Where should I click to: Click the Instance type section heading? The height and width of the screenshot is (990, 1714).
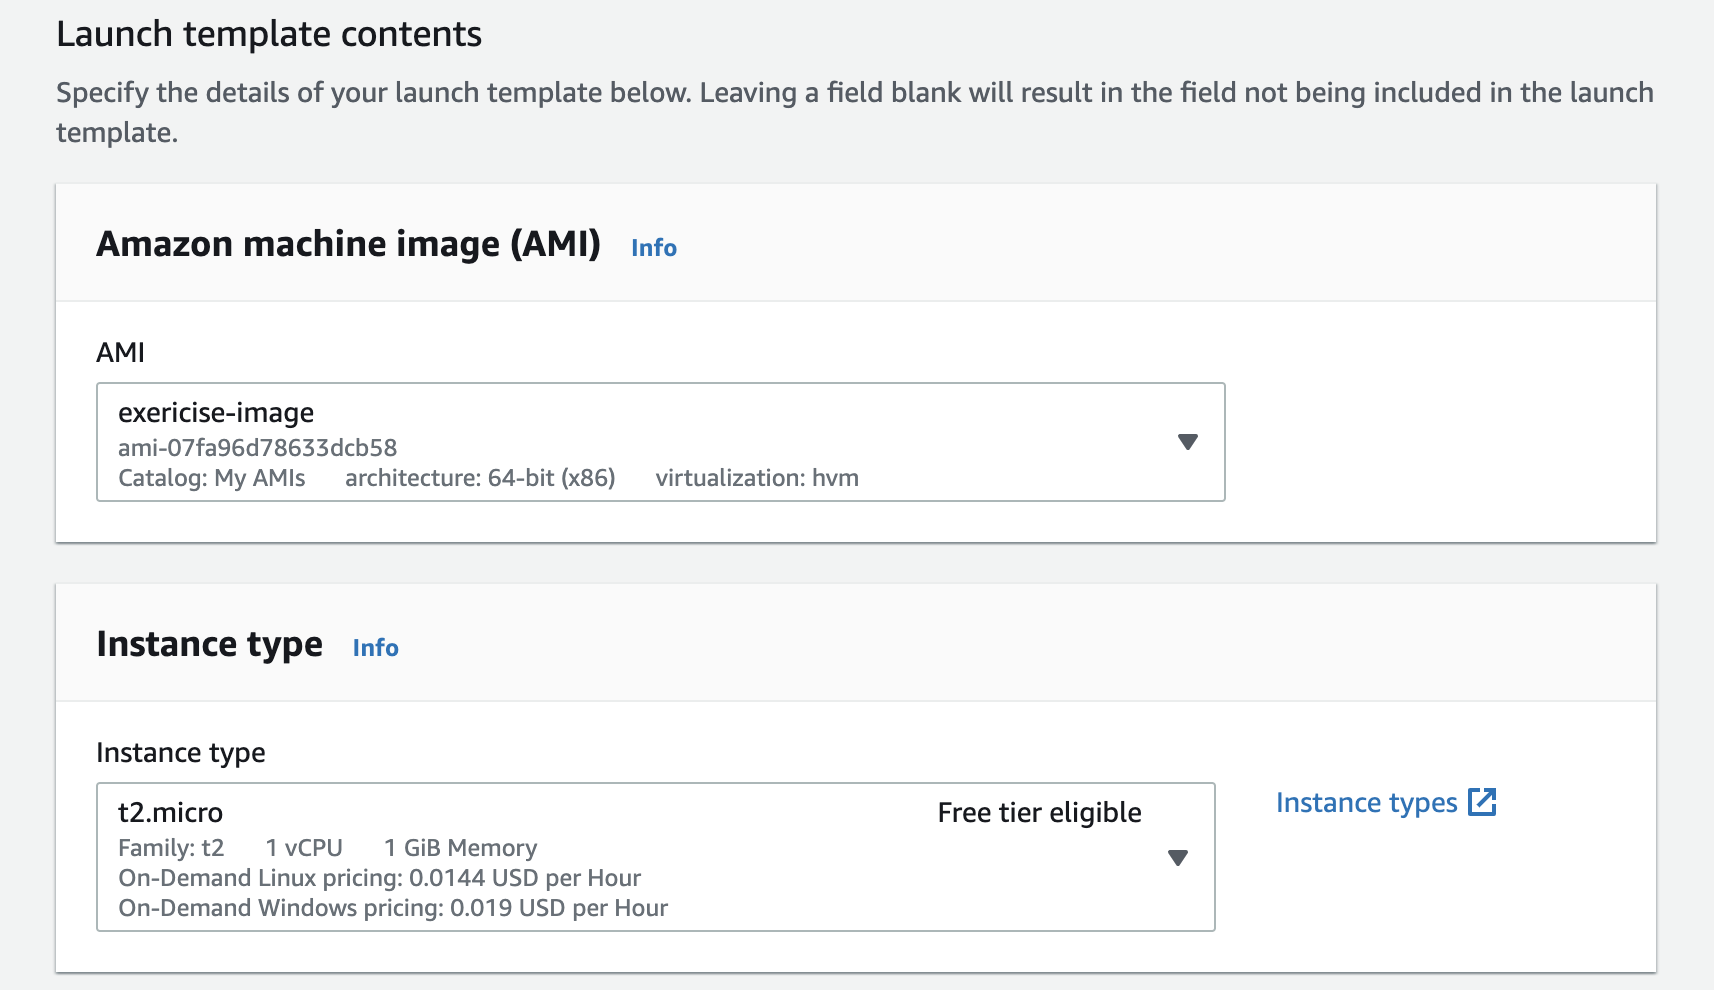[x=209, y=645]
